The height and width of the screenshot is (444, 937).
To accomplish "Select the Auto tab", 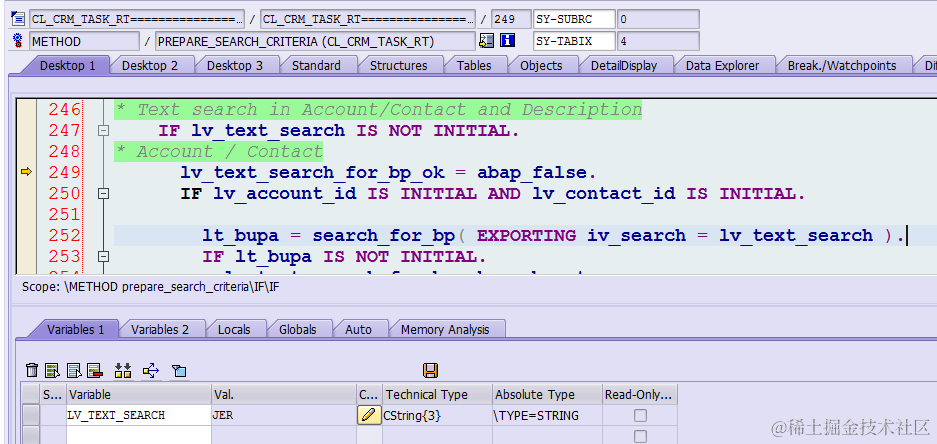I will [359, 329].
